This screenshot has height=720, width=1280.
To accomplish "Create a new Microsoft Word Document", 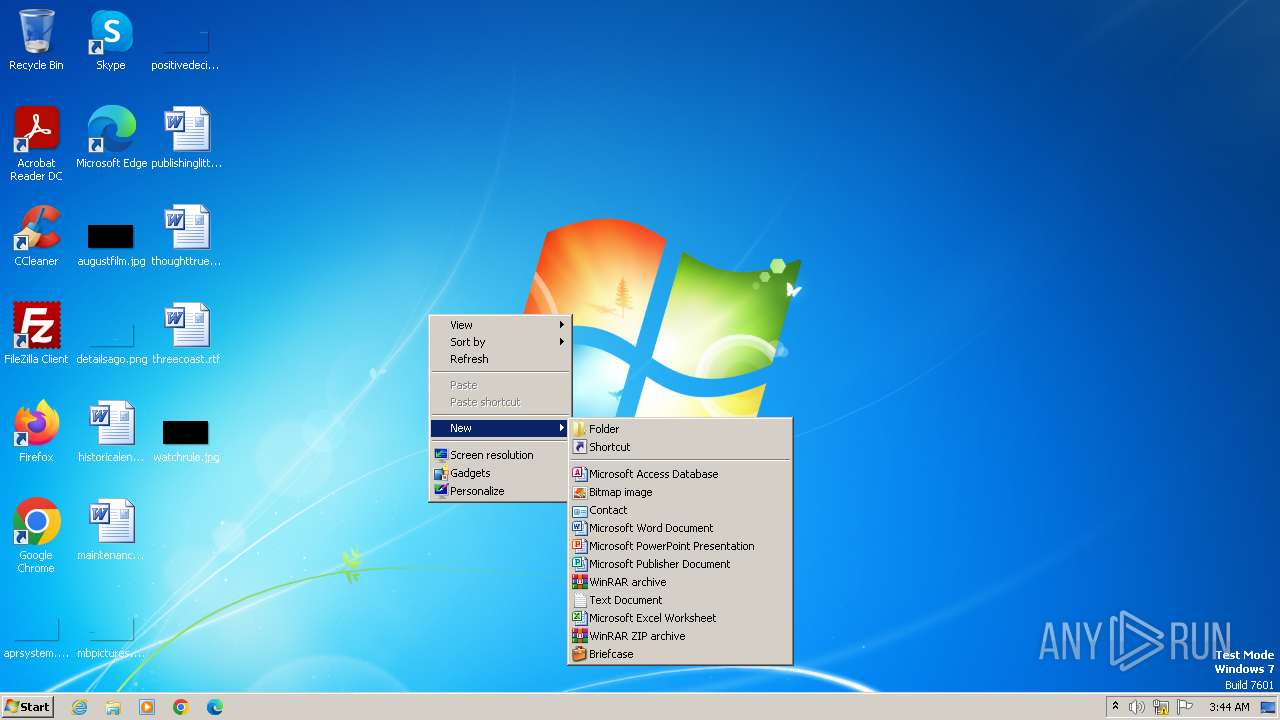I will [680, 528].
